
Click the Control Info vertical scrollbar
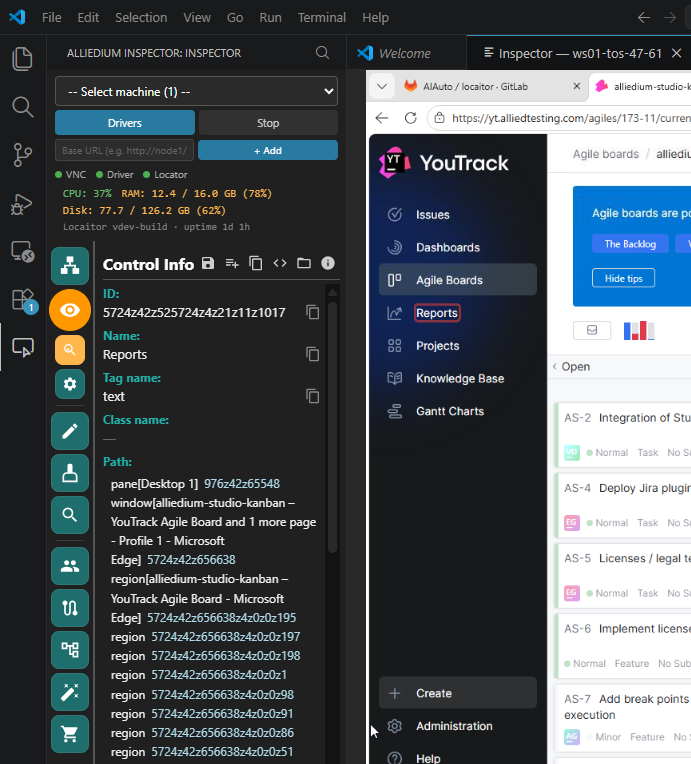click(x=332, y=427)
